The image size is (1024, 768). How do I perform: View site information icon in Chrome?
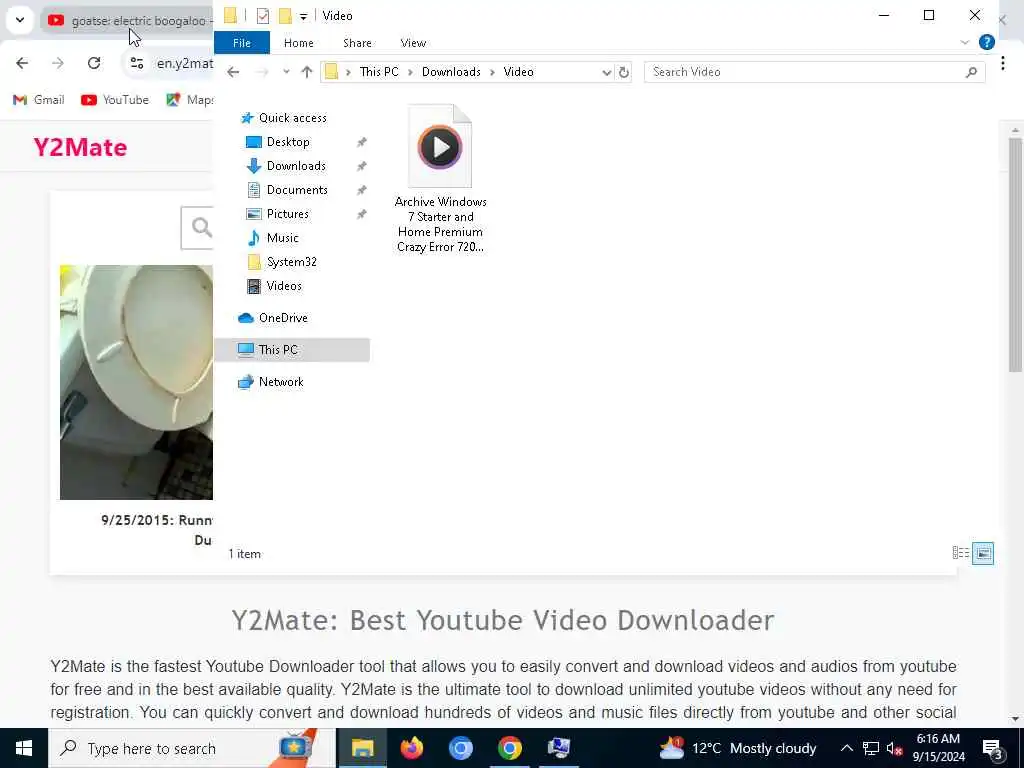click(x=136, y=63)
